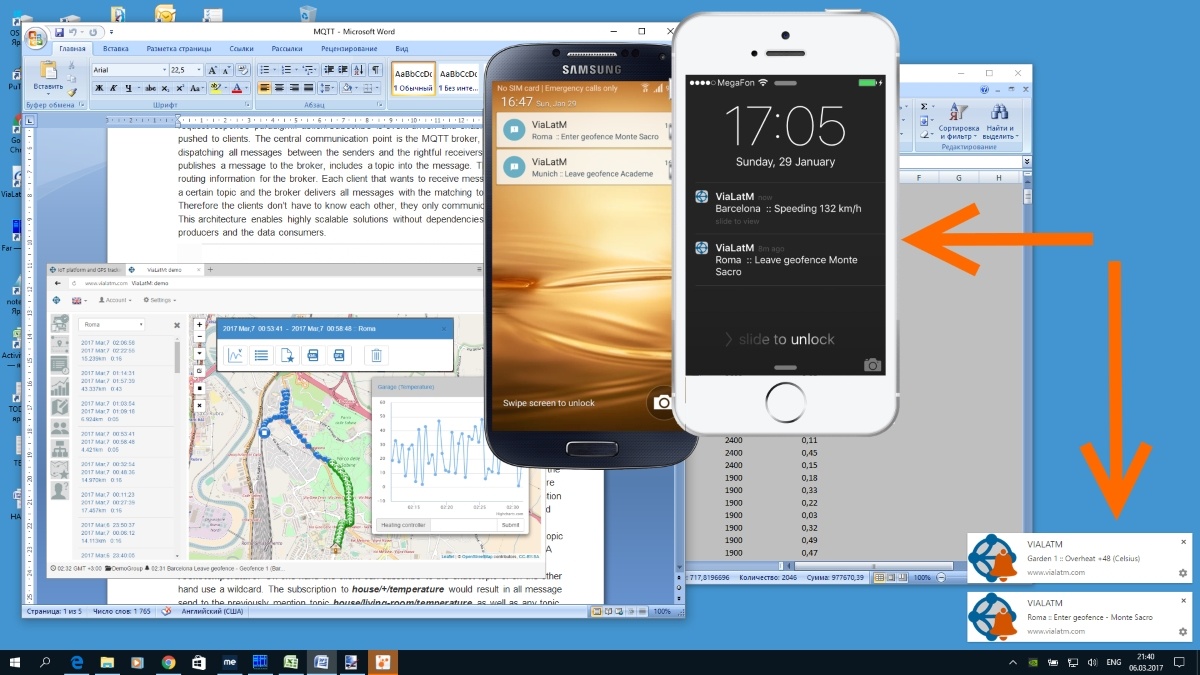
Task: Click the Paste (Вставить) clipboard icon
Action: coord(48,69)
